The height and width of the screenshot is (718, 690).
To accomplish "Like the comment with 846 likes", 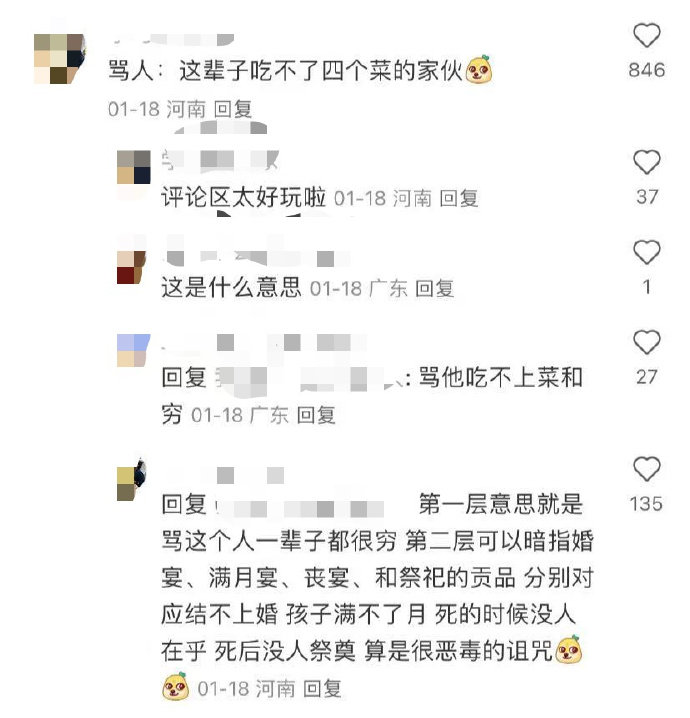I will 647,35.
